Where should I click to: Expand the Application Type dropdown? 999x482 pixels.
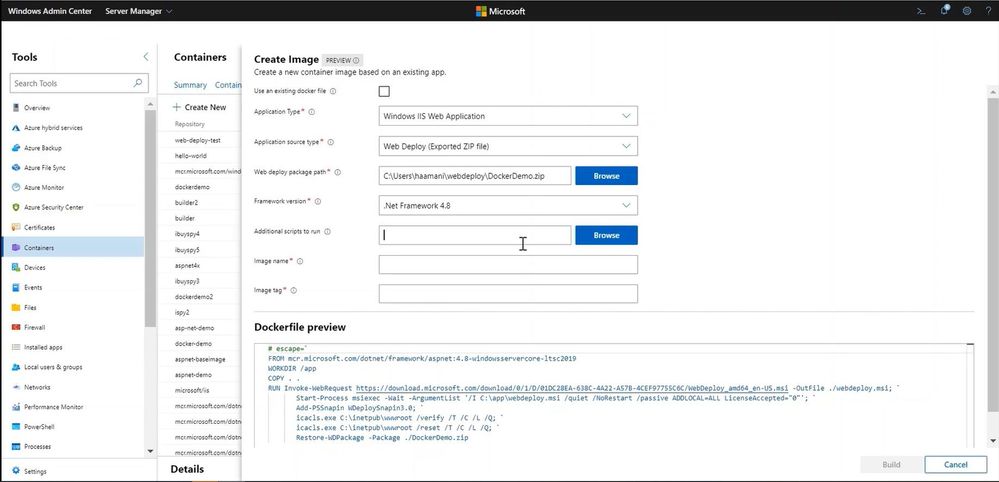(x=508, y=116)
